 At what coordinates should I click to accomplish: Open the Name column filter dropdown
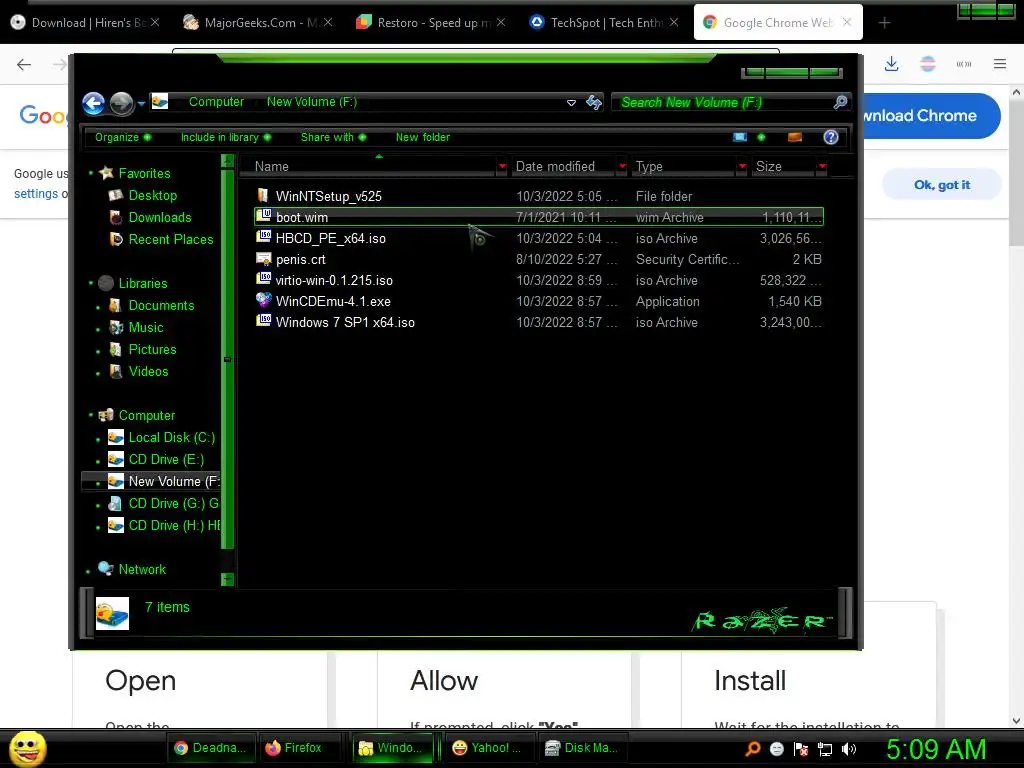(x=502, y=167)
